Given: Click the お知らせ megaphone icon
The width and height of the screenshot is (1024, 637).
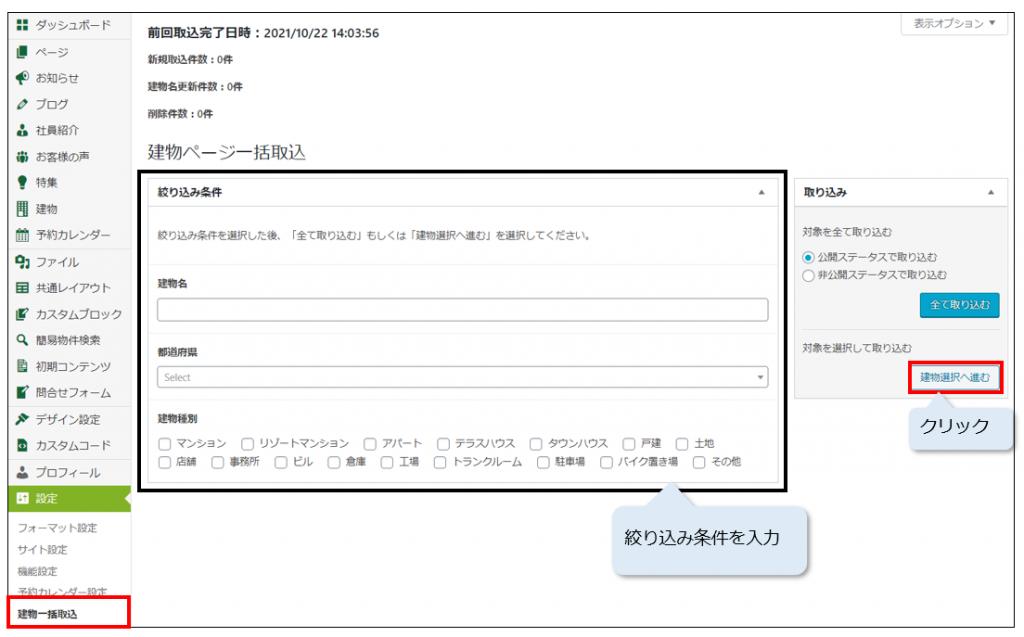Looking at the screenshot, I should click(22, 78).
